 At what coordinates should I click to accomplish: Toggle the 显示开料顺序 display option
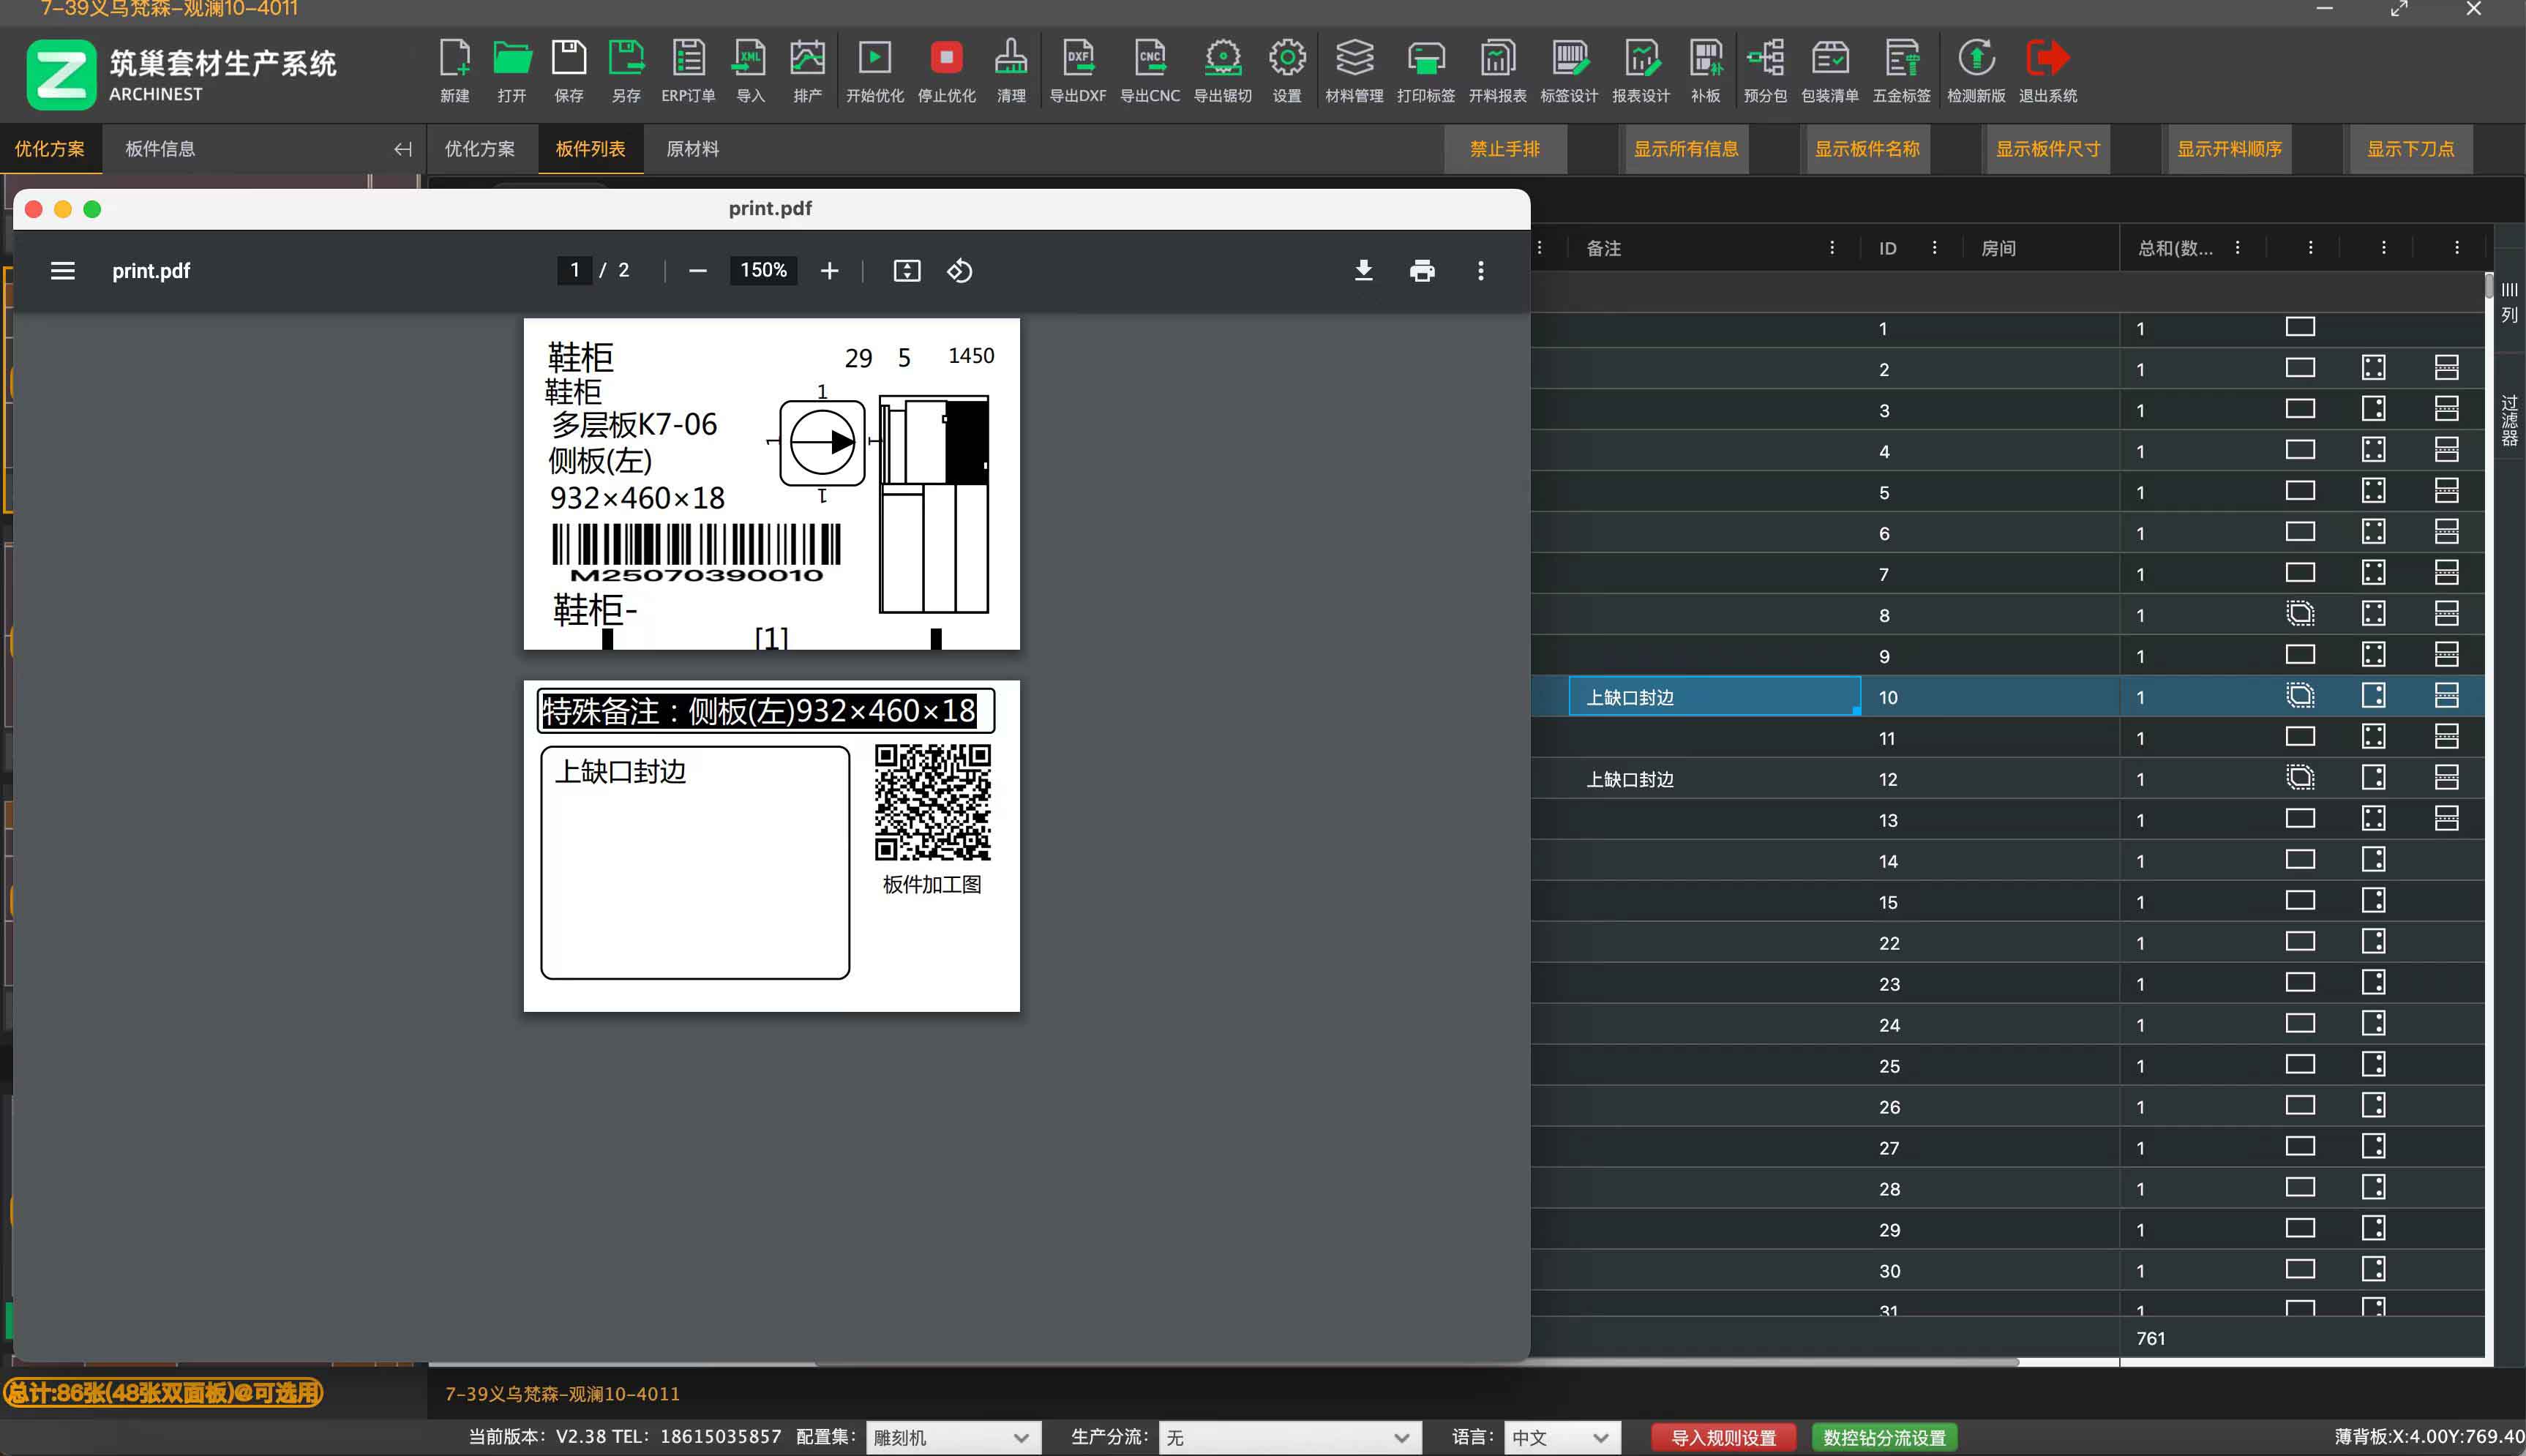click(x=2229, y=149)
